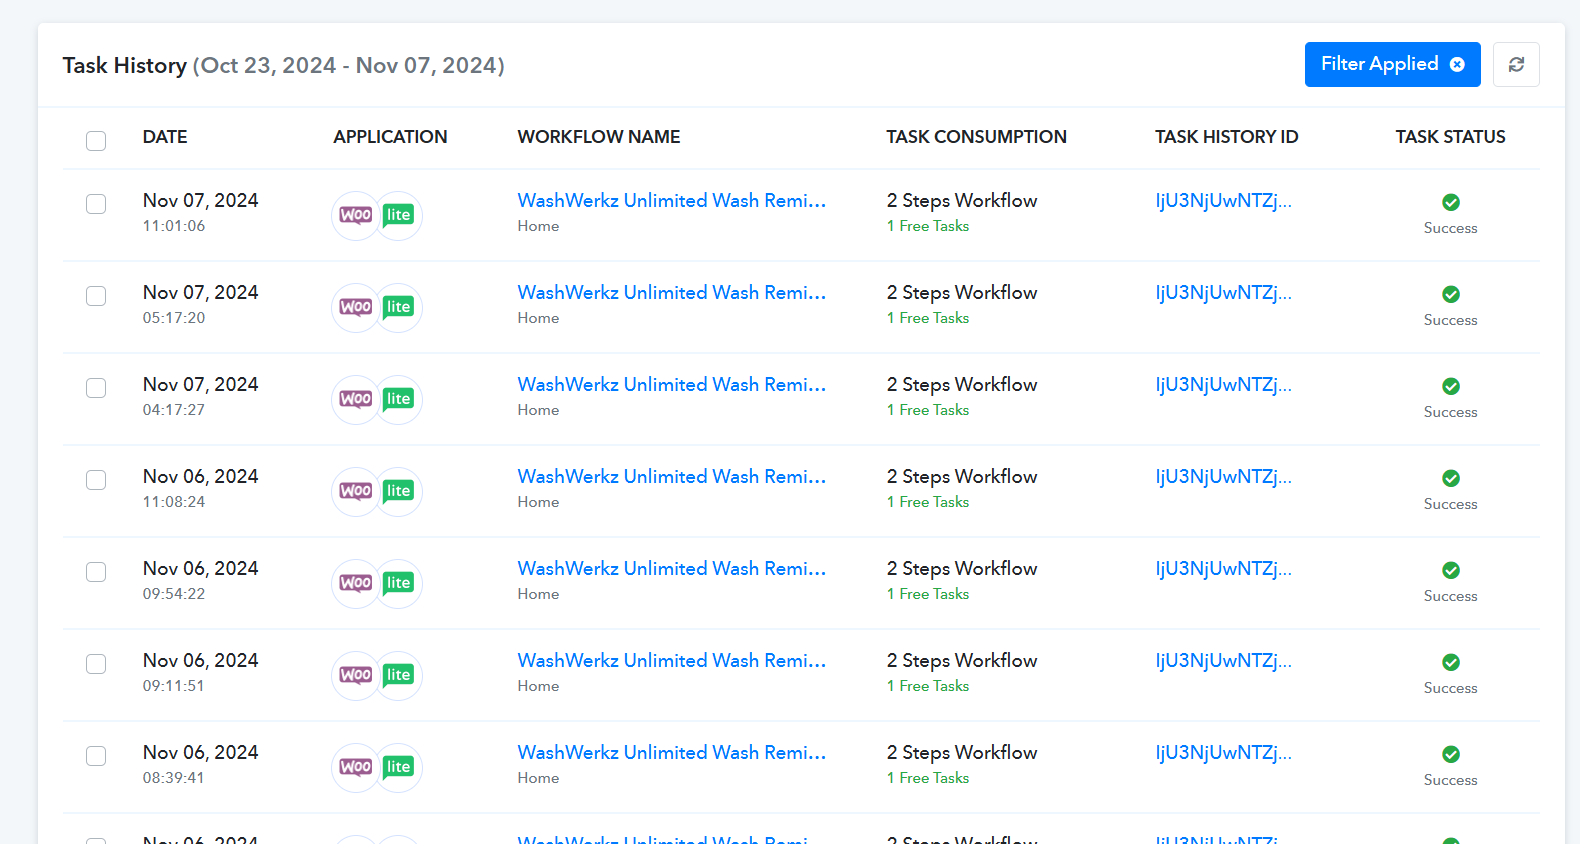Click WooCommerce icon in 04:17:27 row
Image resolution: width=1580 pixels, height=844 pixels.
356,399
